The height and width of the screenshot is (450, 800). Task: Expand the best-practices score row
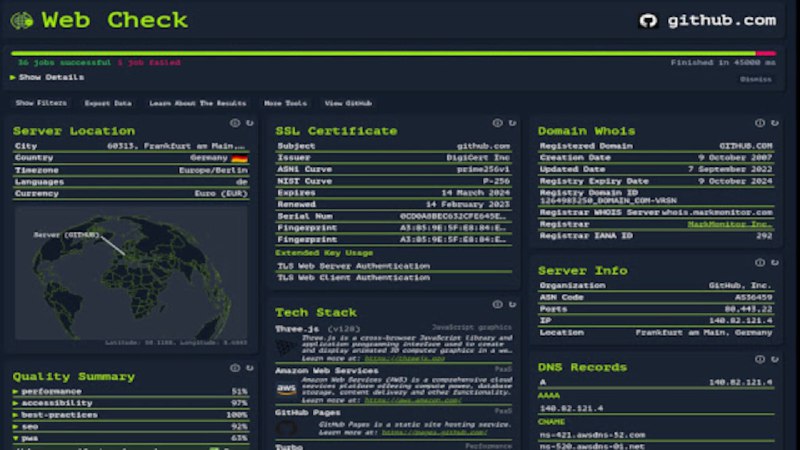point(131,415)
